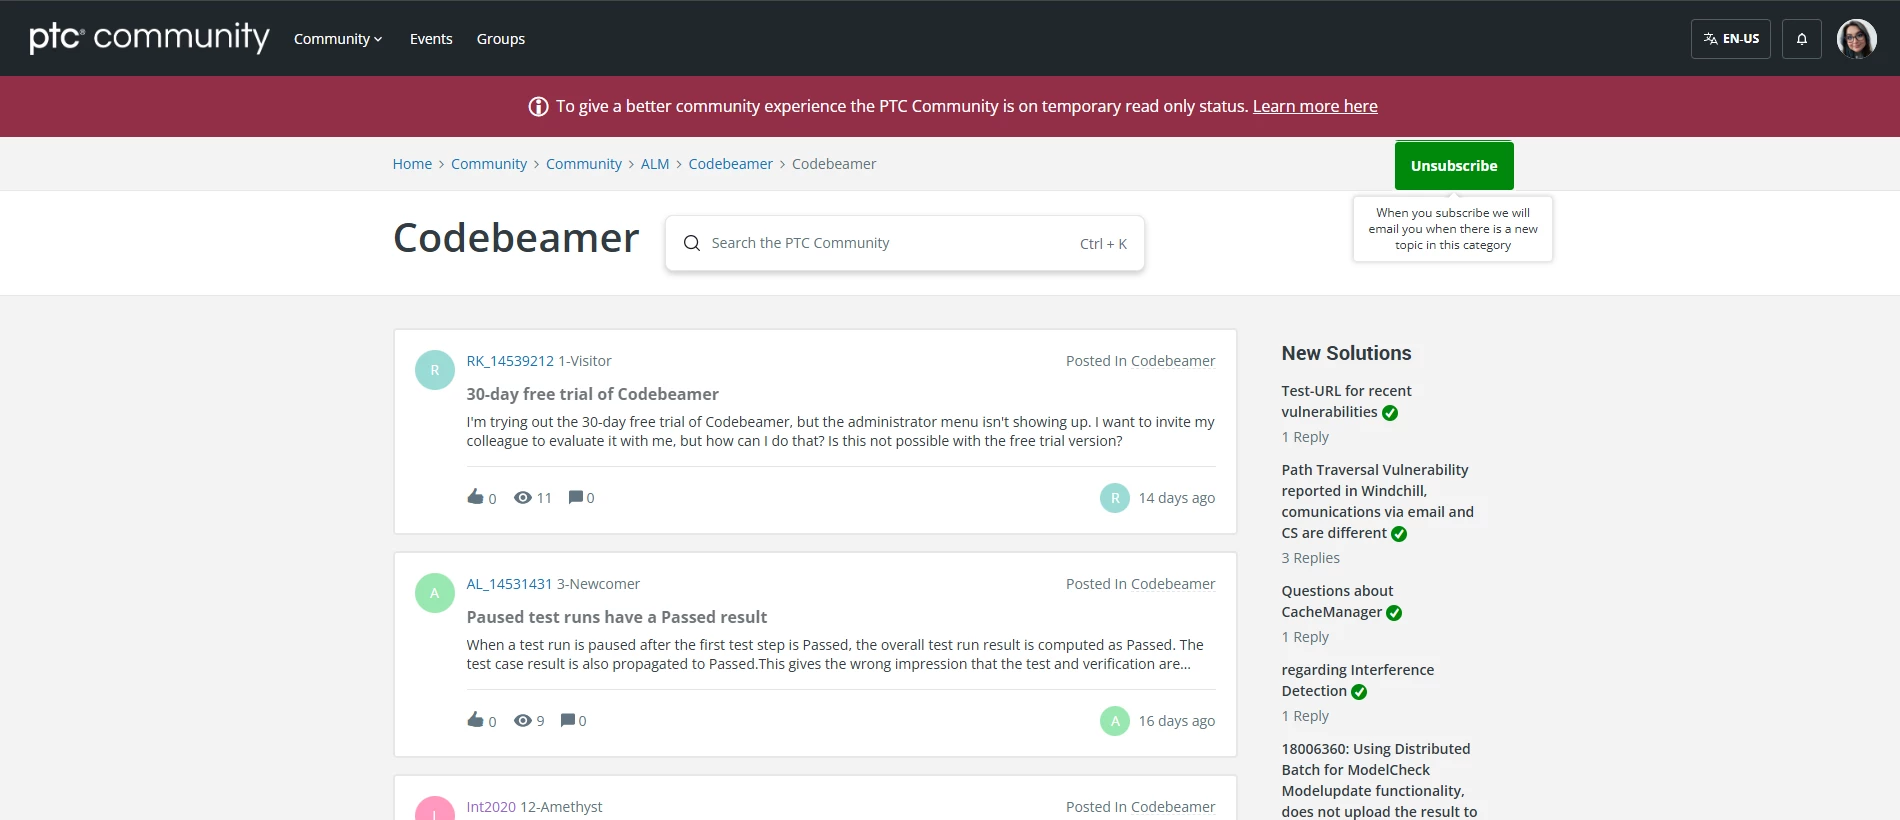Open regarding Interference Detection solution
1900x820 pixels.
1358,680
